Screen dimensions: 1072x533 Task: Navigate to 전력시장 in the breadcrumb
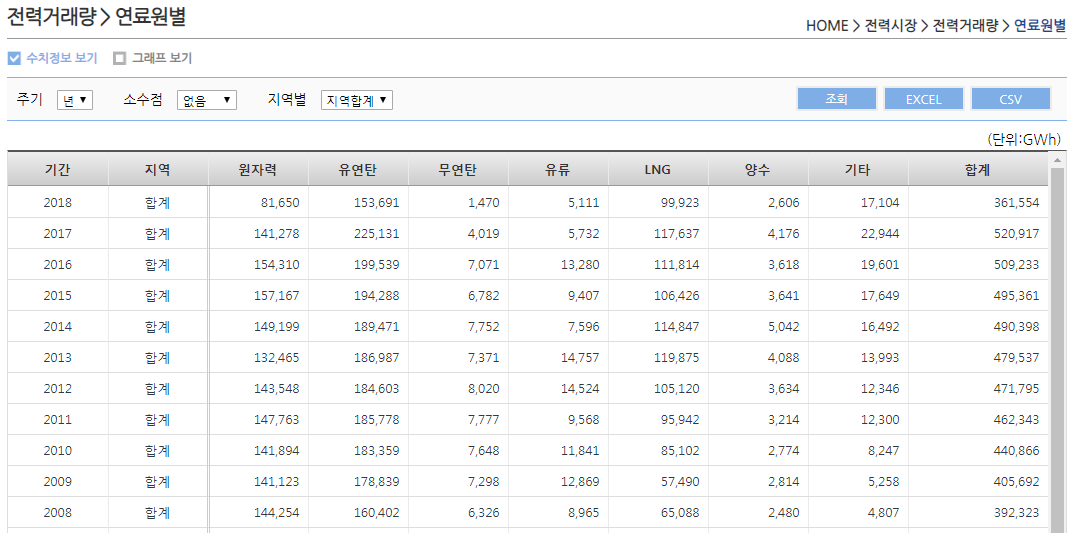pos(890,26)
